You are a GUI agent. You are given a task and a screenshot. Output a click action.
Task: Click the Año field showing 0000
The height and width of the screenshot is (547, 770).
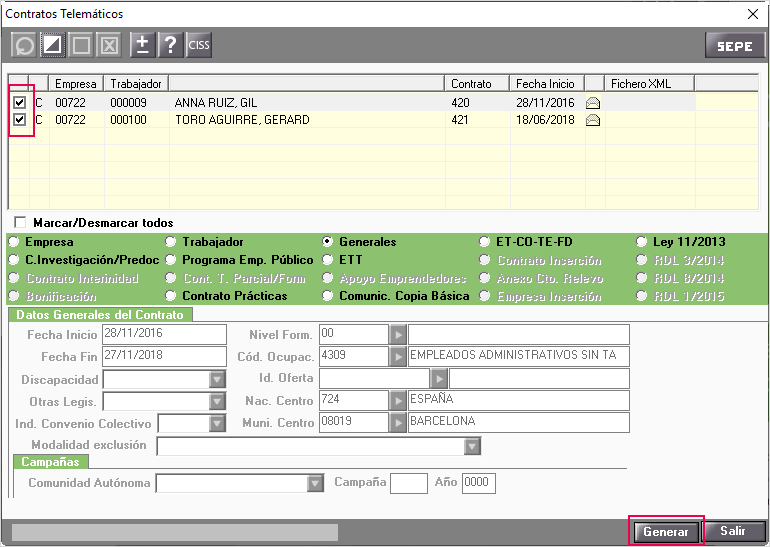click(479, 483)
